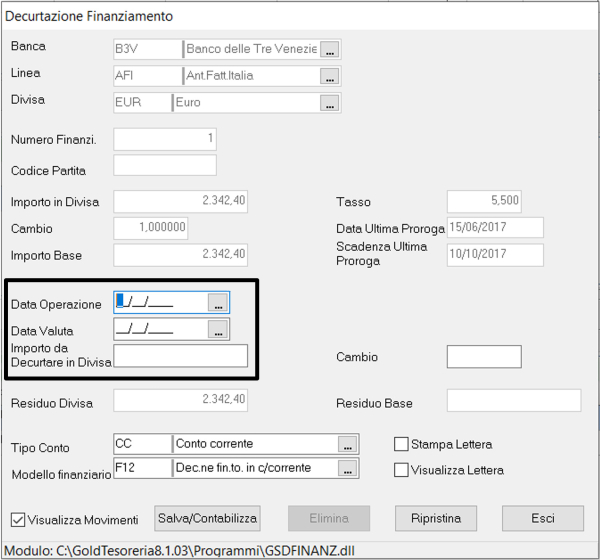Click the Salva/Contabilizza button
Screen dimensions: 600x560
click(x=207, y=518)
